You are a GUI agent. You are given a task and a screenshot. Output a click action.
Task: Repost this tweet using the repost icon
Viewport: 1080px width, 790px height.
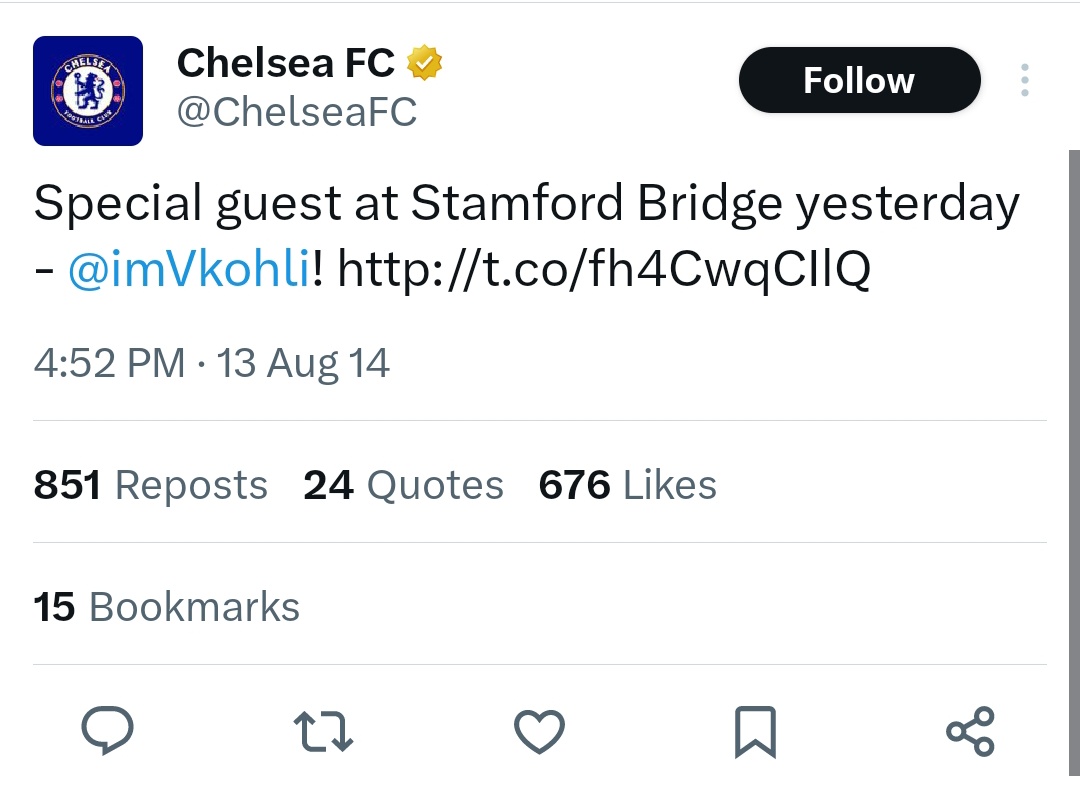(326, 732)
